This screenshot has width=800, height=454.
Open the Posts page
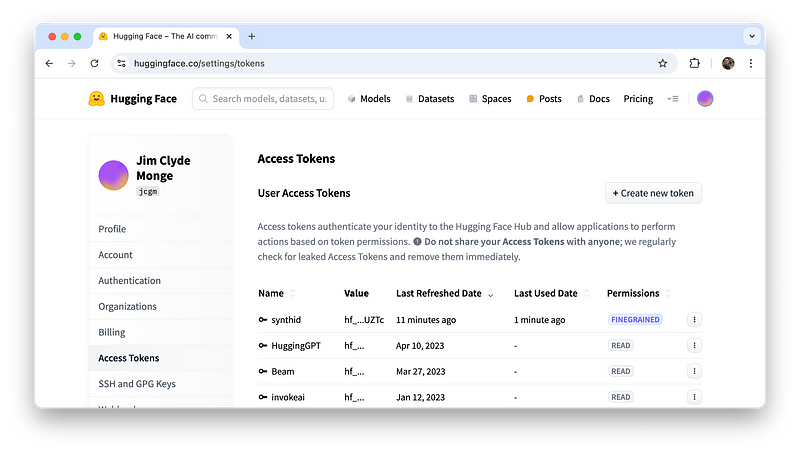pos(544,98)
